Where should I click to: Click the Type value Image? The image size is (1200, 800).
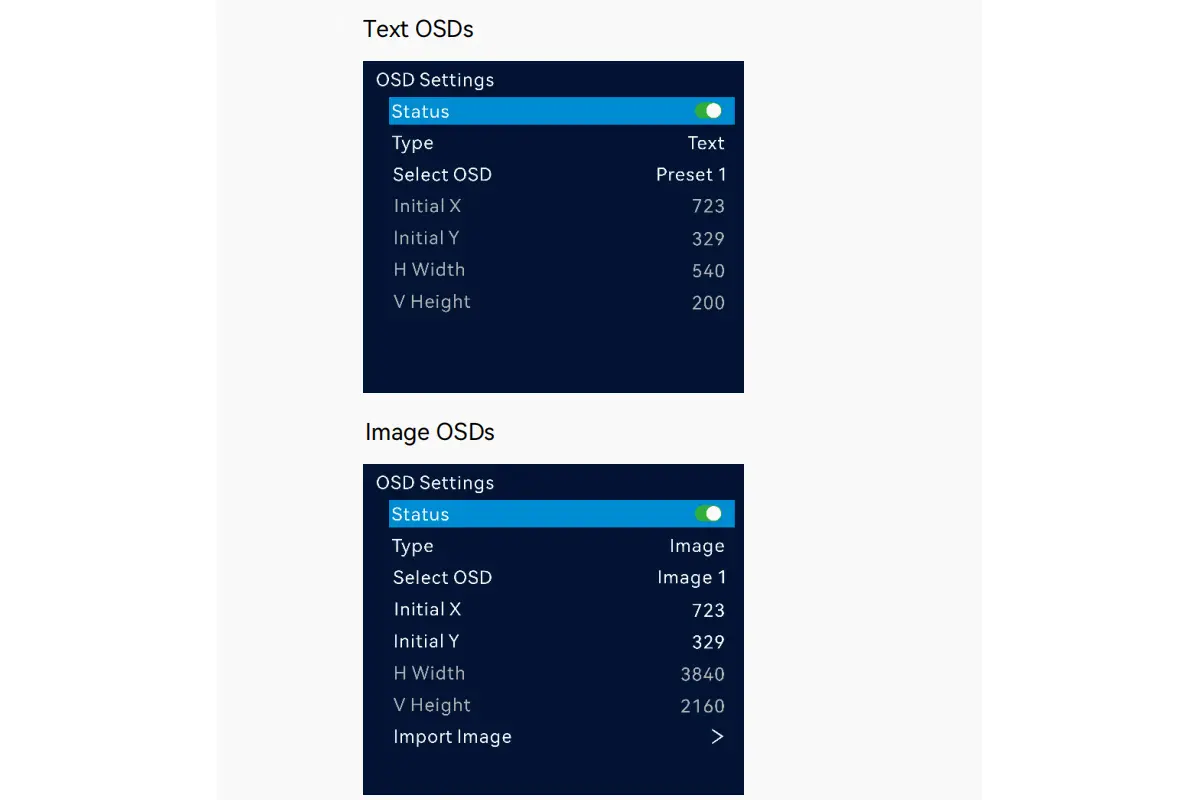click(x=697, y=546)
